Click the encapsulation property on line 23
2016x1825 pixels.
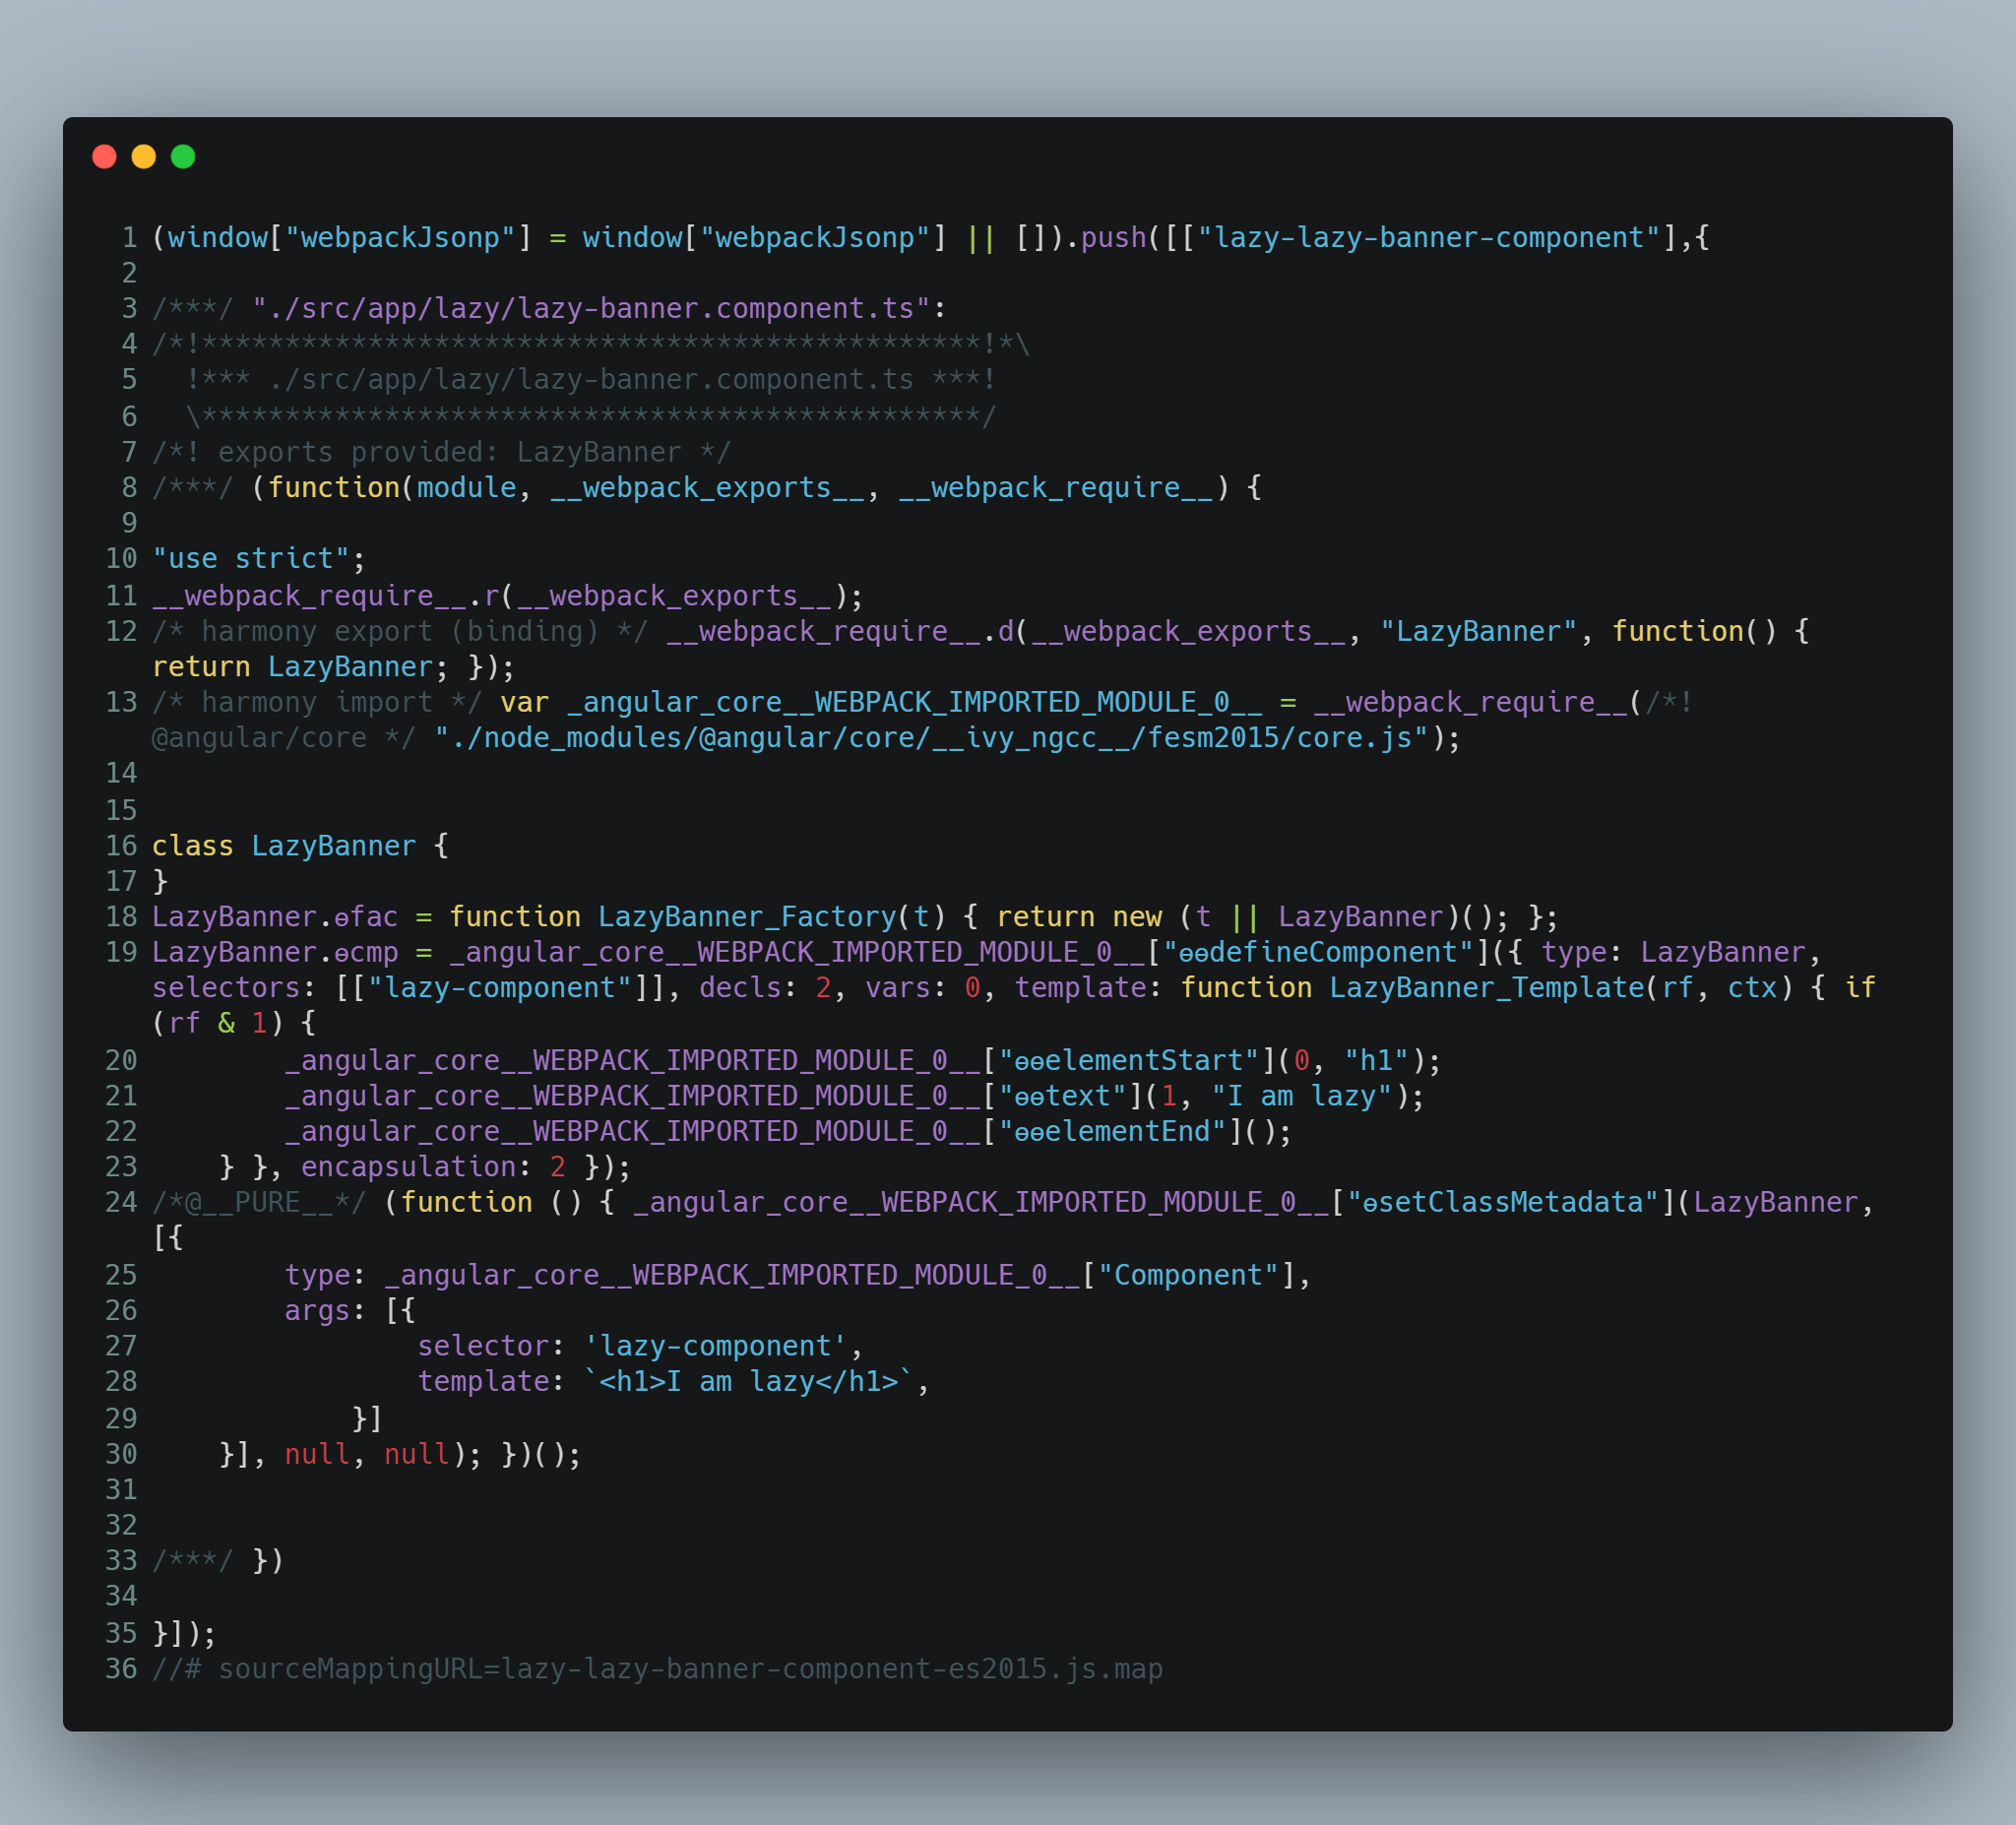[x=408, y=1167]
